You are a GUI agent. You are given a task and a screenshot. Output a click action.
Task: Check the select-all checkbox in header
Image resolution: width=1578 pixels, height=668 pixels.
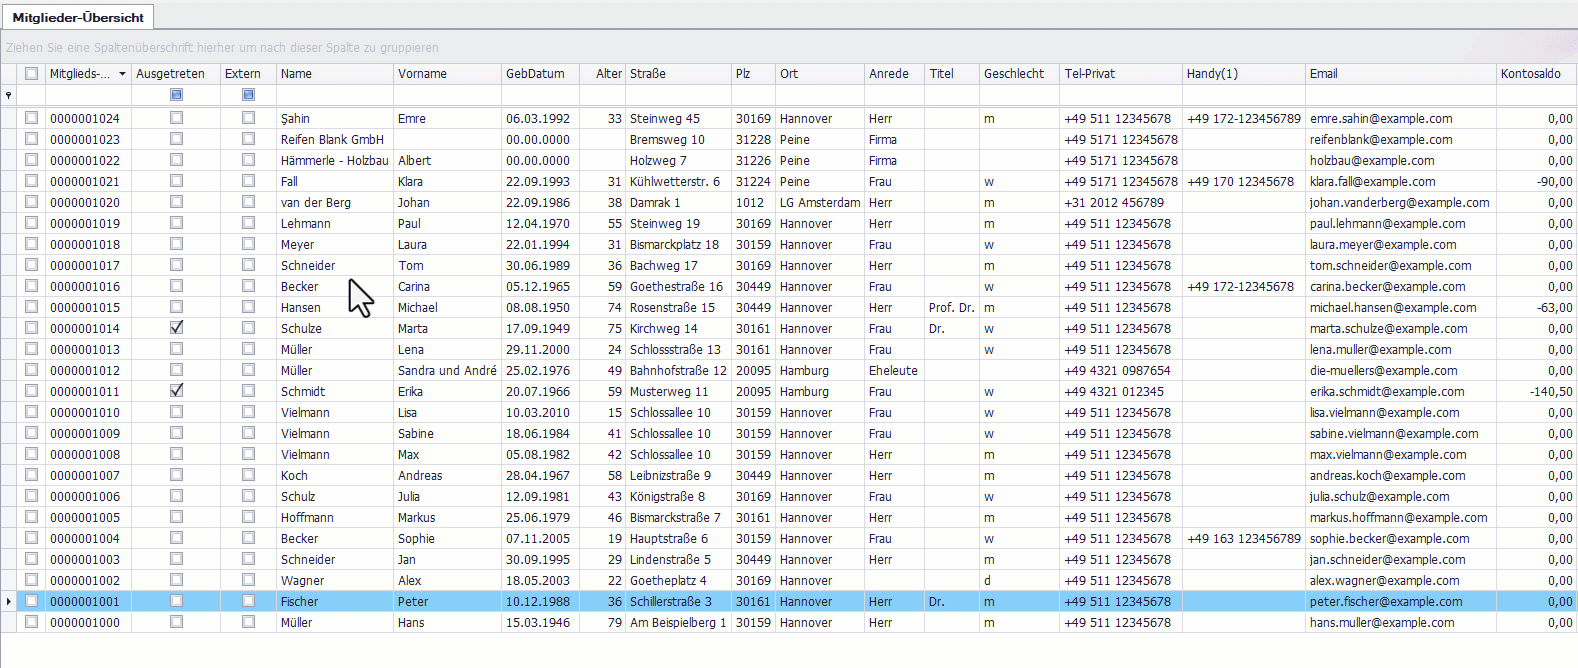pos(32,74)
